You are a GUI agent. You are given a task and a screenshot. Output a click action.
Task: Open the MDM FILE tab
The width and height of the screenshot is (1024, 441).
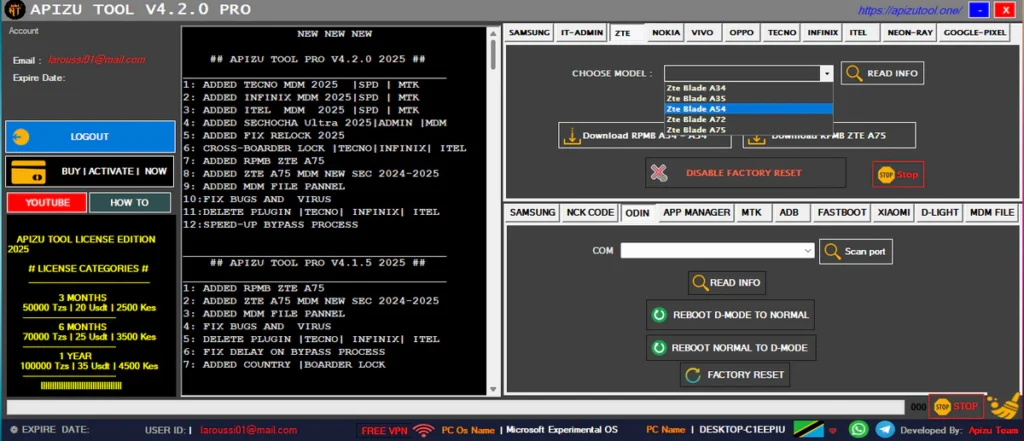click(991, 212)
